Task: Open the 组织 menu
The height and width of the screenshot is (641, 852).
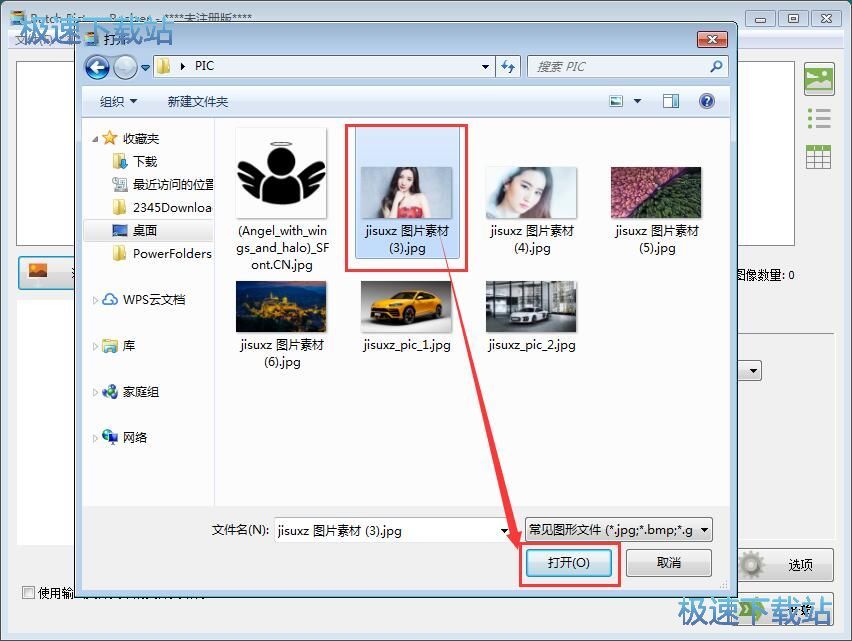Action: 118,102
